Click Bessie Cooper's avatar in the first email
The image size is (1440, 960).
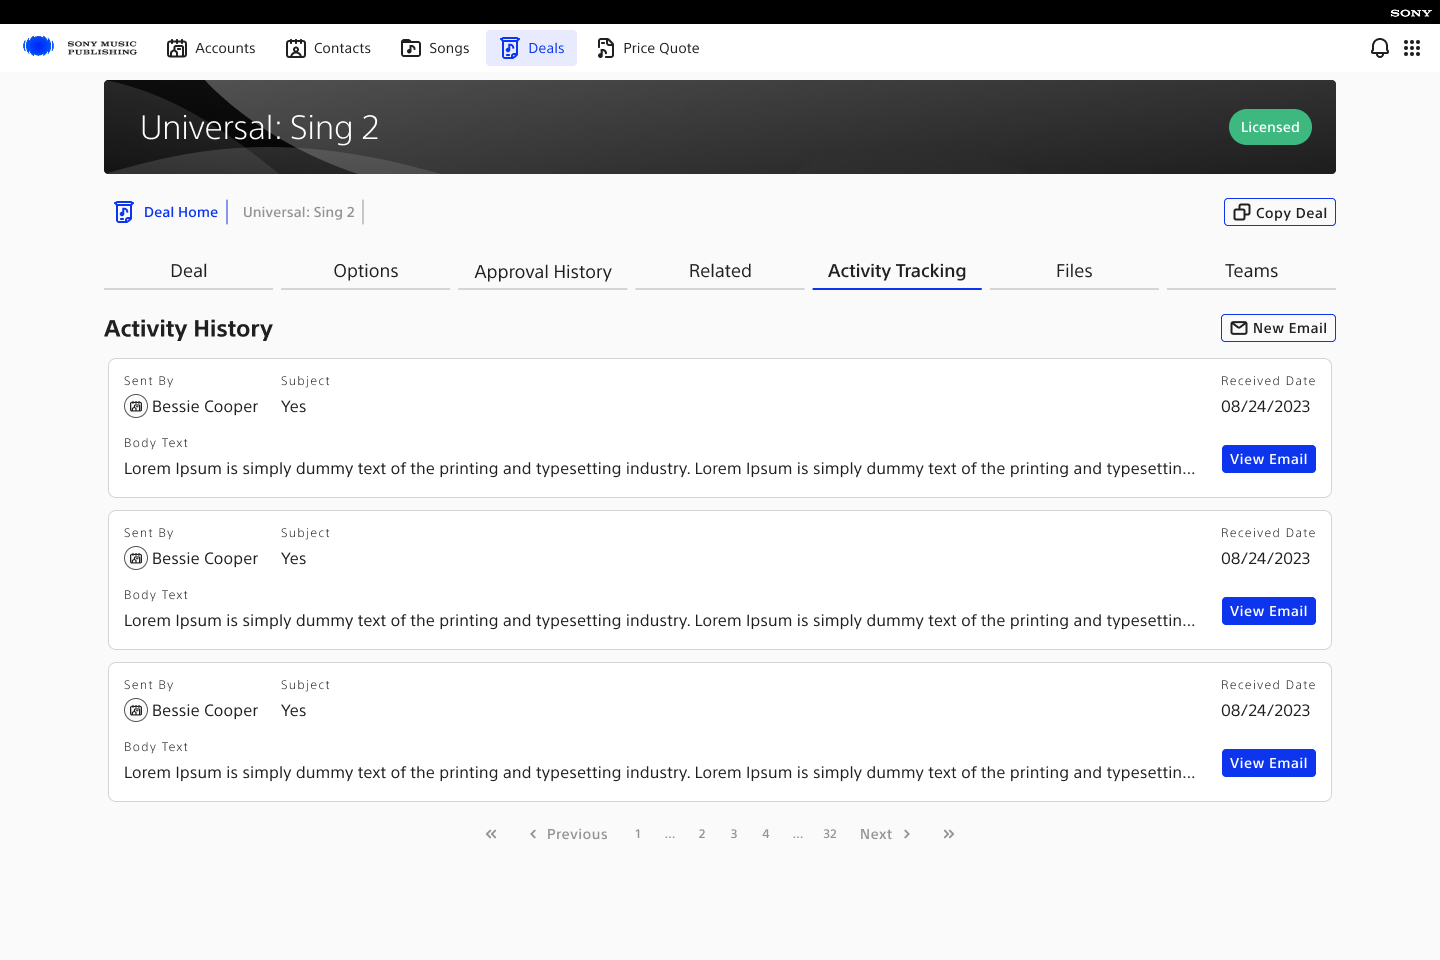tap(136, 406)
